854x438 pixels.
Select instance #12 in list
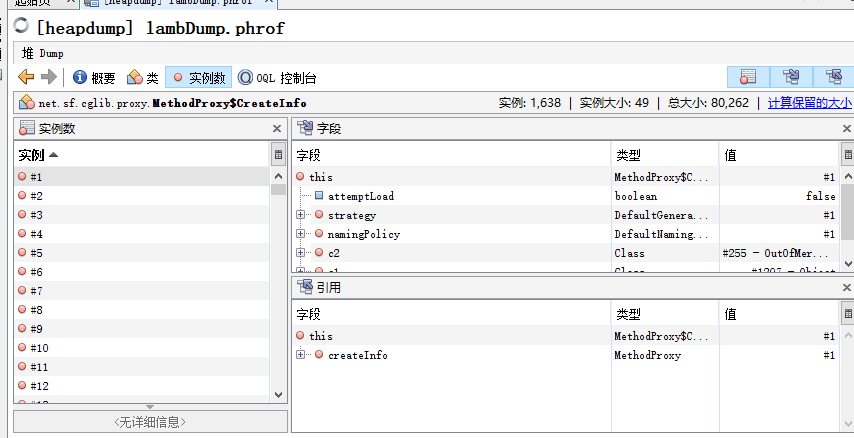point(142,386)
